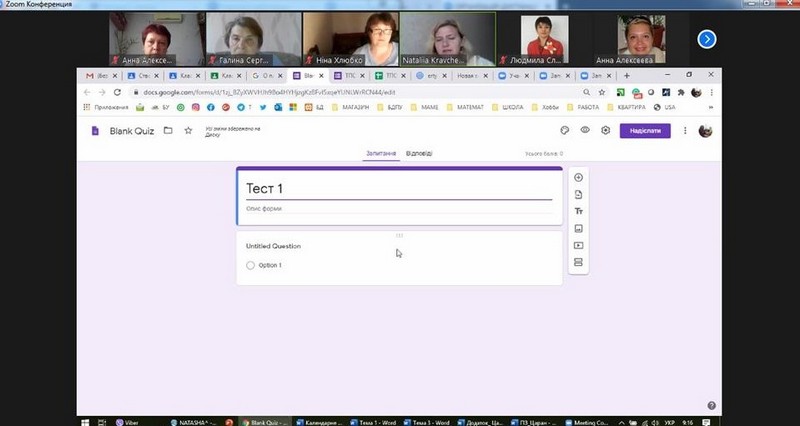Star the Blank Quiz form

[x=188, y=131]
